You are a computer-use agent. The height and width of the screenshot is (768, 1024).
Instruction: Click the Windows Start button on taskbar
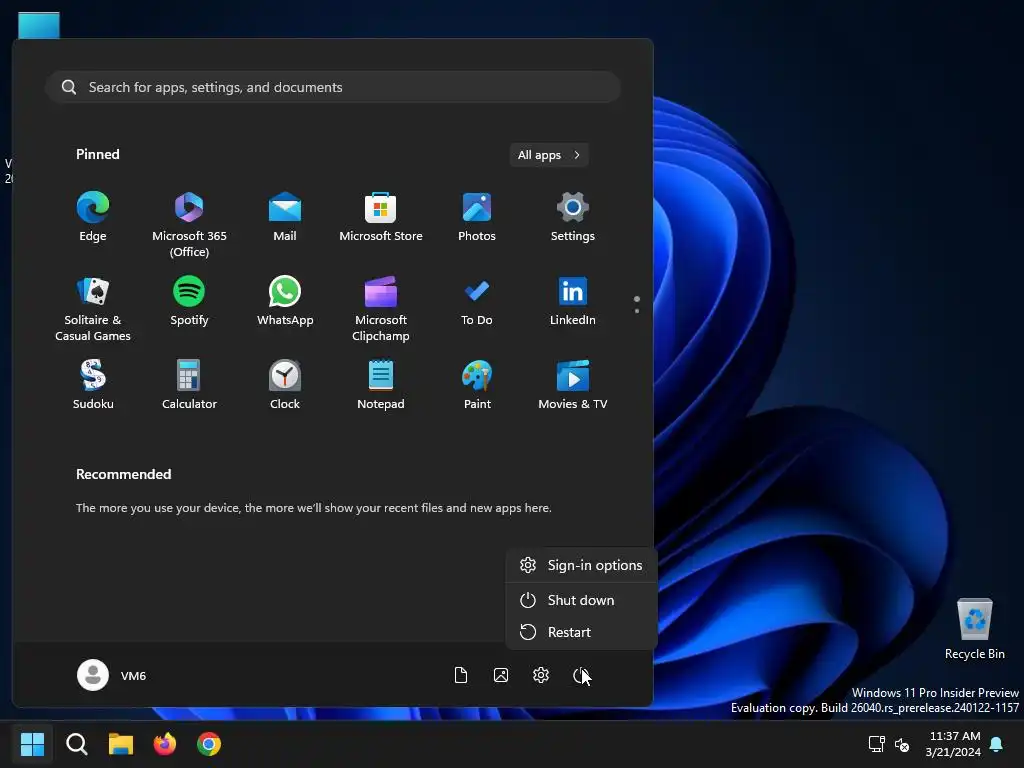[32, 744]
